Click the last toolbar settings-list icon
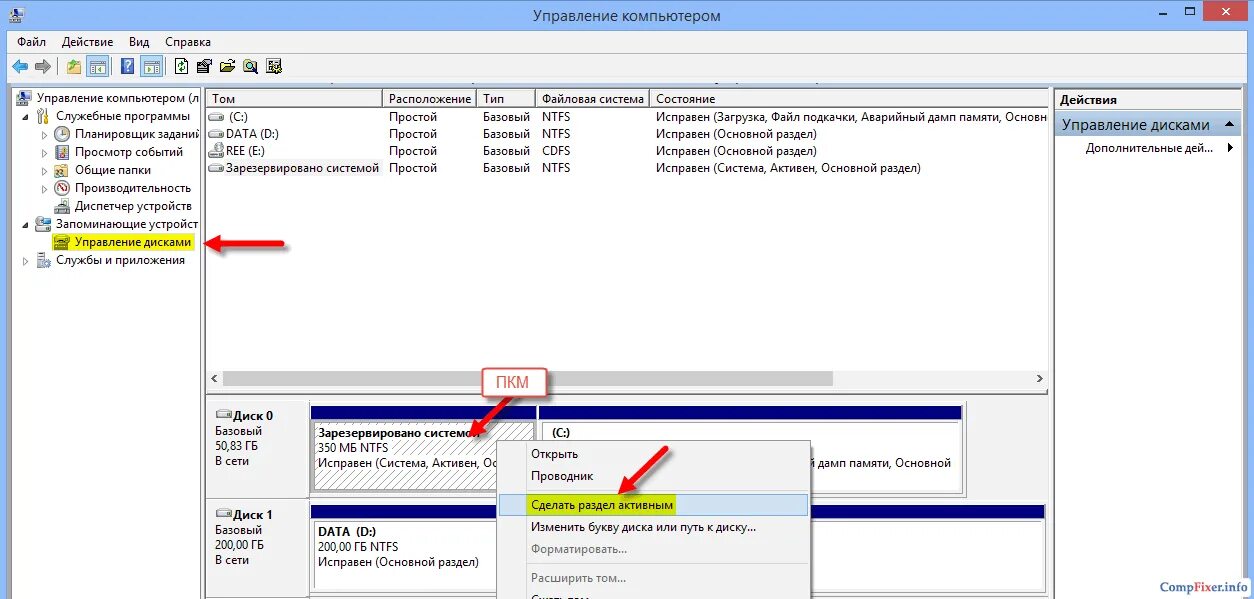Image resolution: width=1254 pixels, height=599 pixels. coord(273,67)
